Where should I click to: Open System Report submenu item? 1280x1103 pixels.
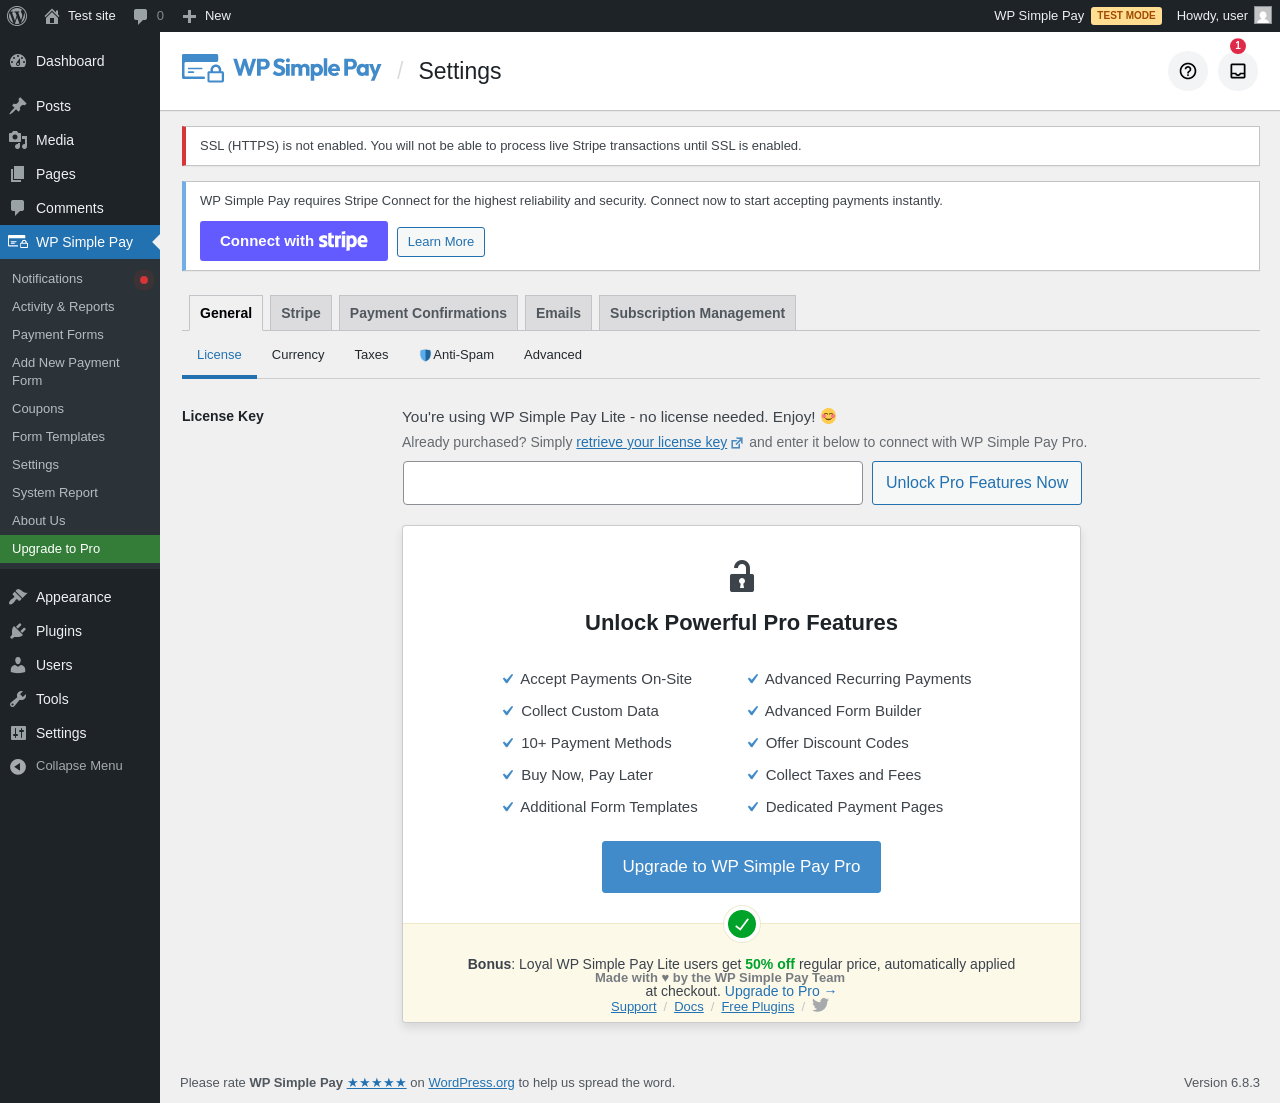(80, 493)
